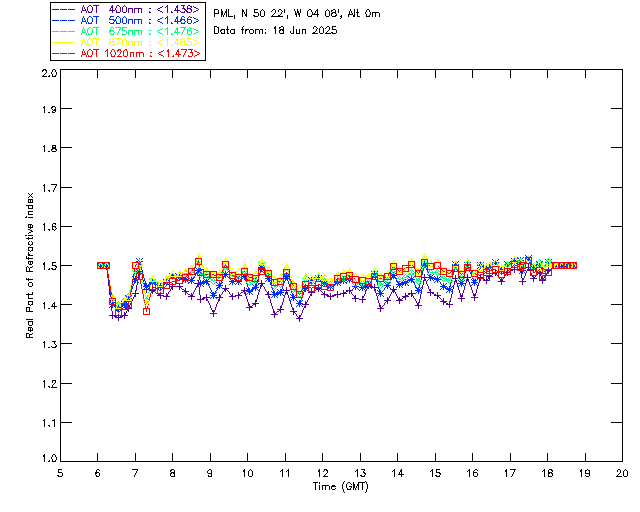Click the 1.8 y-axis tick label
Viewport: 640px width, 512px height.
49,148
